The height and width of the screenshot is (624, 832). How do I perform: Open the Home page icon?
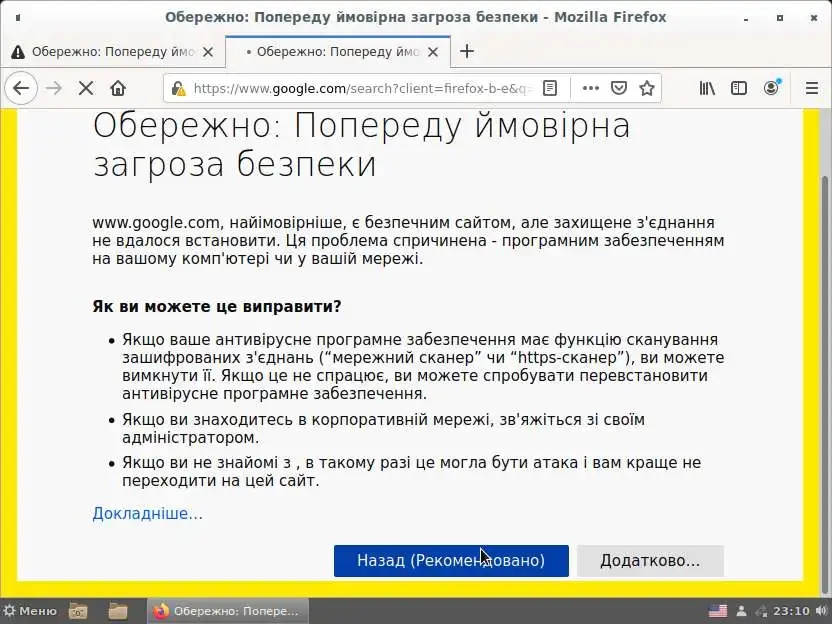click(x=118, y=88)
